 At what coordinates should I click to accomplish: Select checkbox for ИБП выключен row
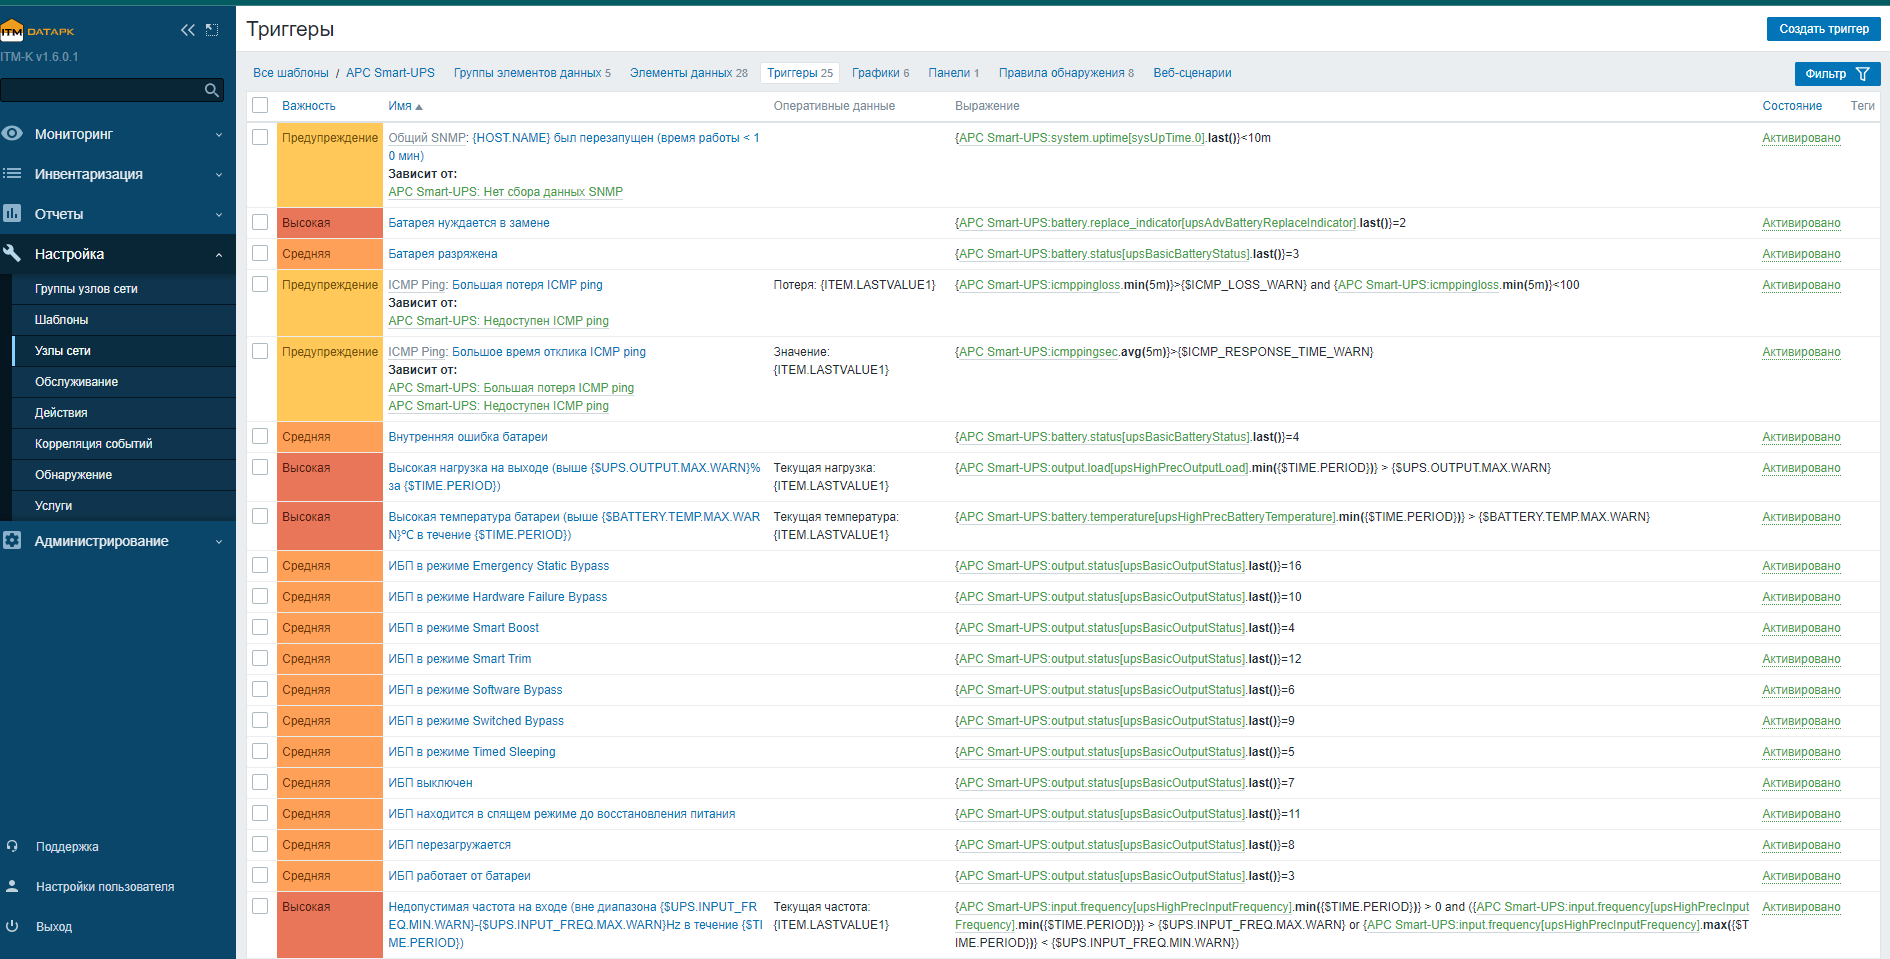(x=260, y=782)
